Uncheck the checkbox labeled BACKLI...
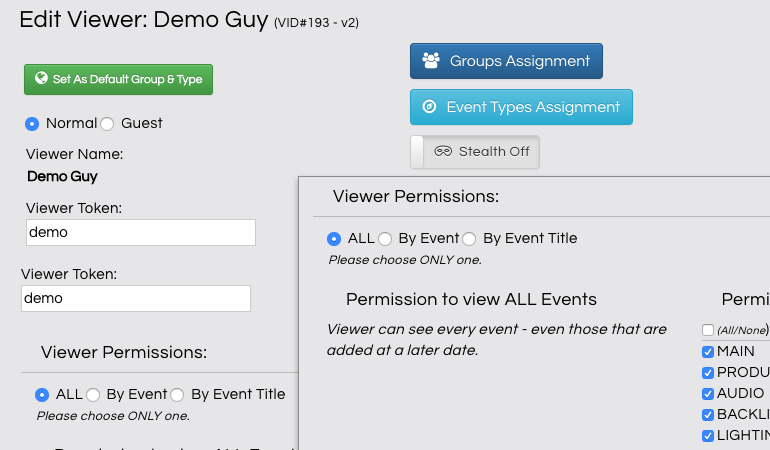This screenshot has width=770, height=450. tap(708, 414)
